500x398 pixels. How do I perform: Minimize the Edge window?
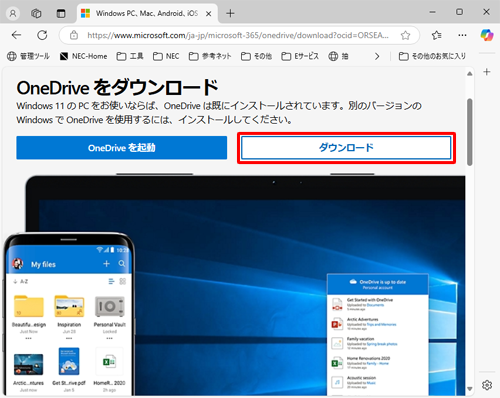coord(432,12)
